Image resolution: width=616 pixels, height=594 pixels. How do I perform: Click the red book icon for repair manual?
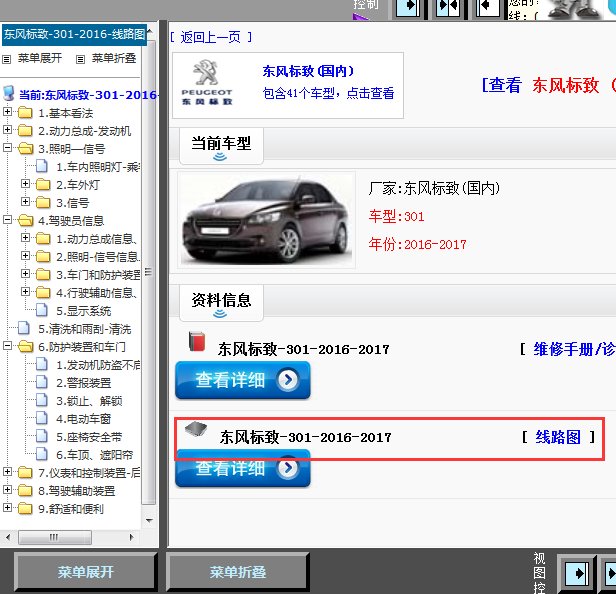197,341
